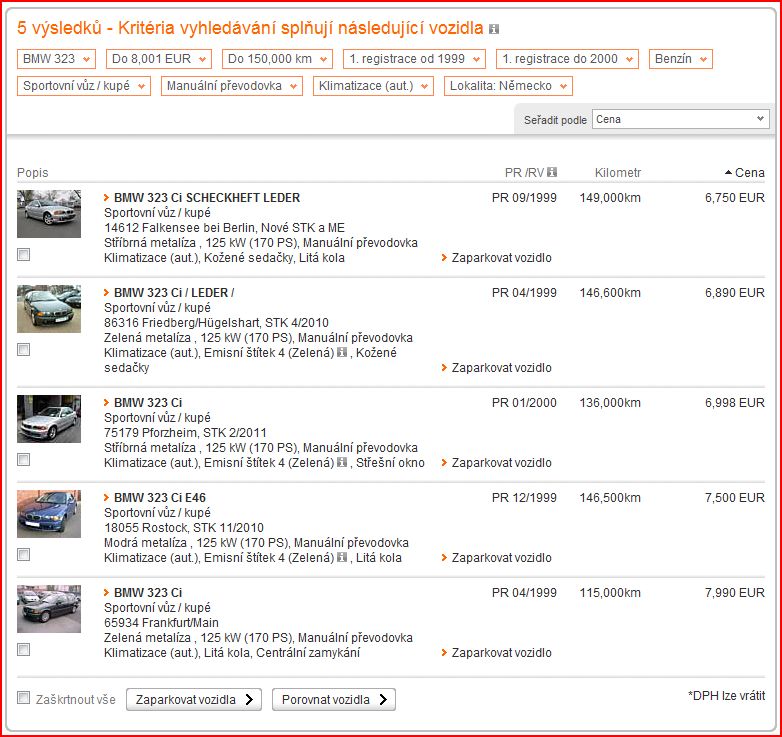Screen dimensions: 782x737
Task: Click the 7,990 EUR price
Action: (735, 592)
